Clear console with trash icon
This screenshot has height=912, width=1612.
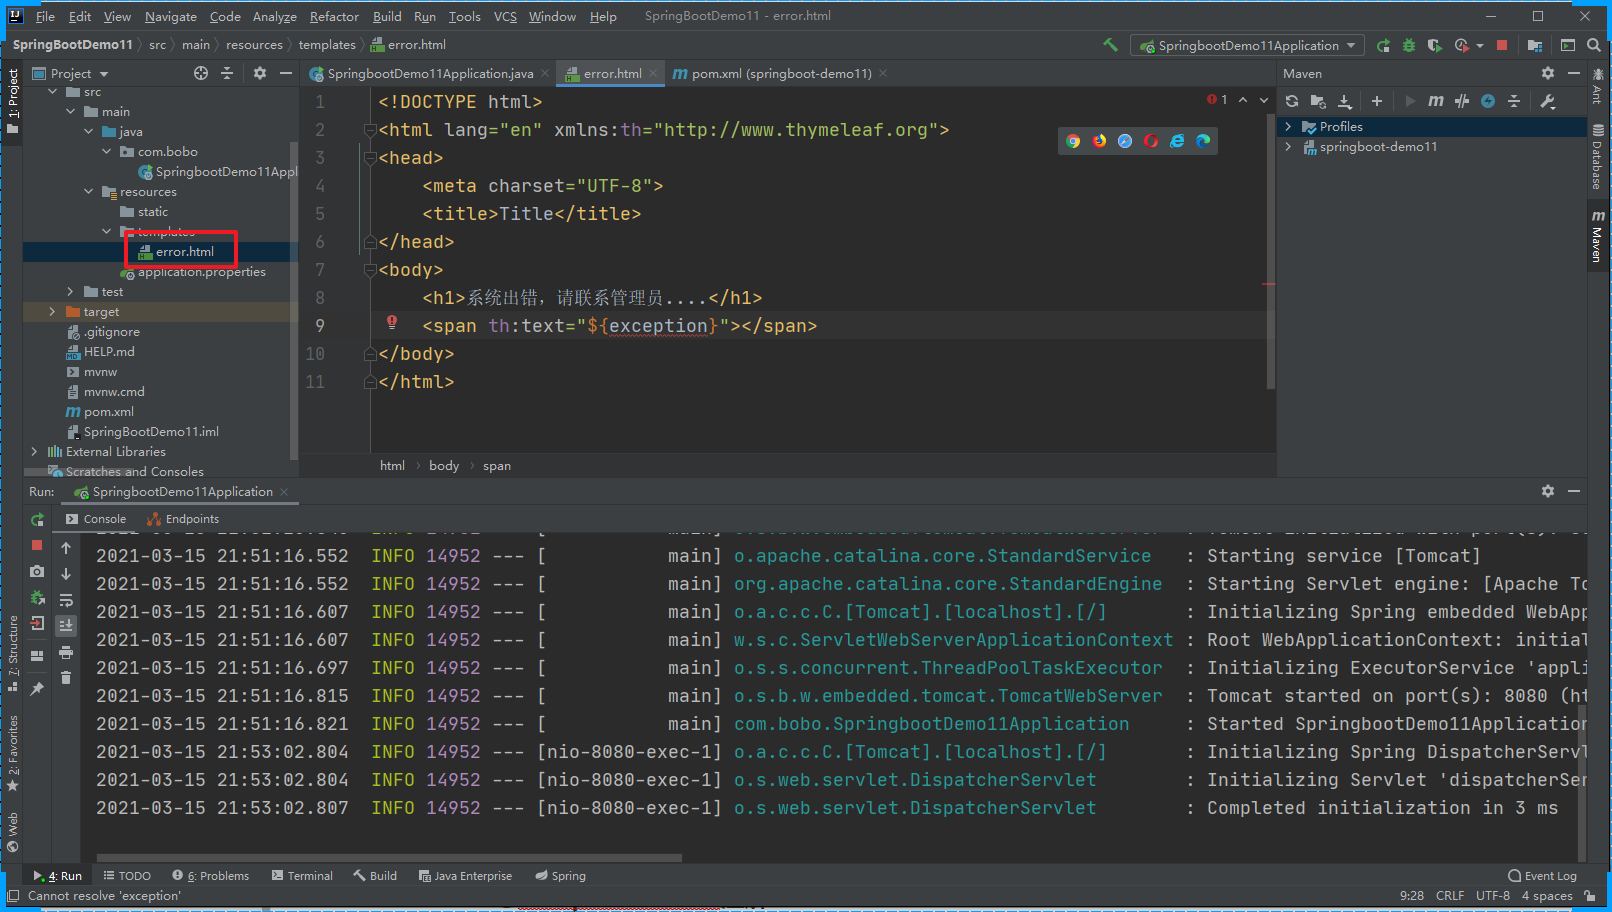66,678
